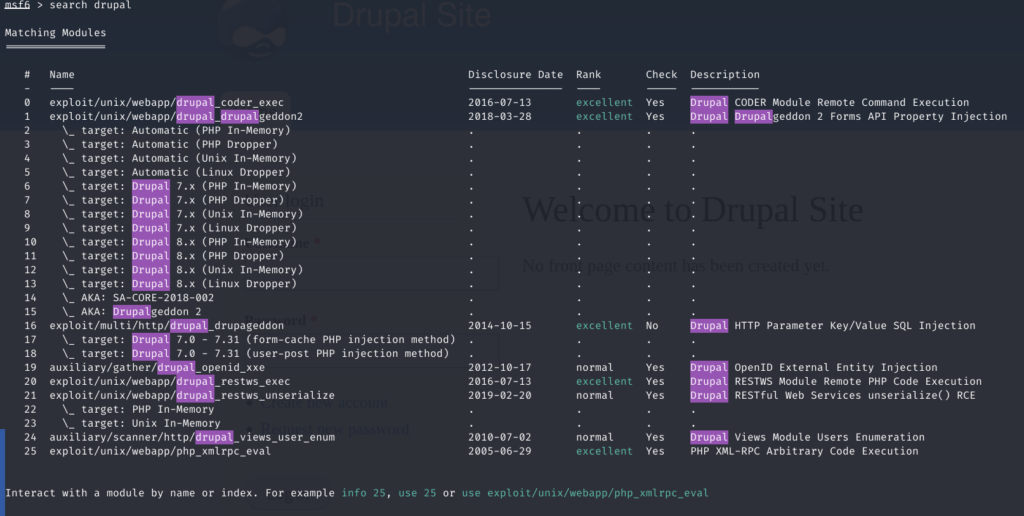Viewport: 1024px width, 516px height.
Task: Click 'PHP XML-RPC Arbitrary Code Execution' description
Action: pos(804,451)
